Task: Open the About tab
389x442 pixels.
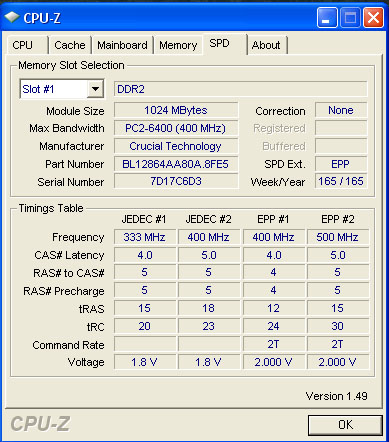Action: [266, 45]
